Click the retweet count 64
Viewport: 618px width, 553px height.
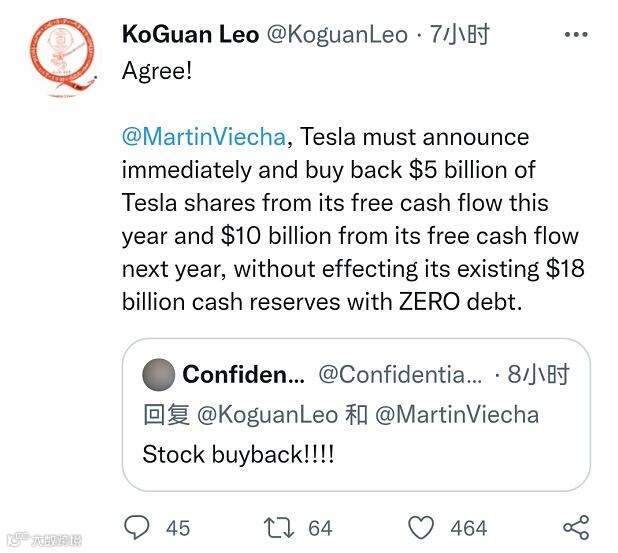coord(320,527)
